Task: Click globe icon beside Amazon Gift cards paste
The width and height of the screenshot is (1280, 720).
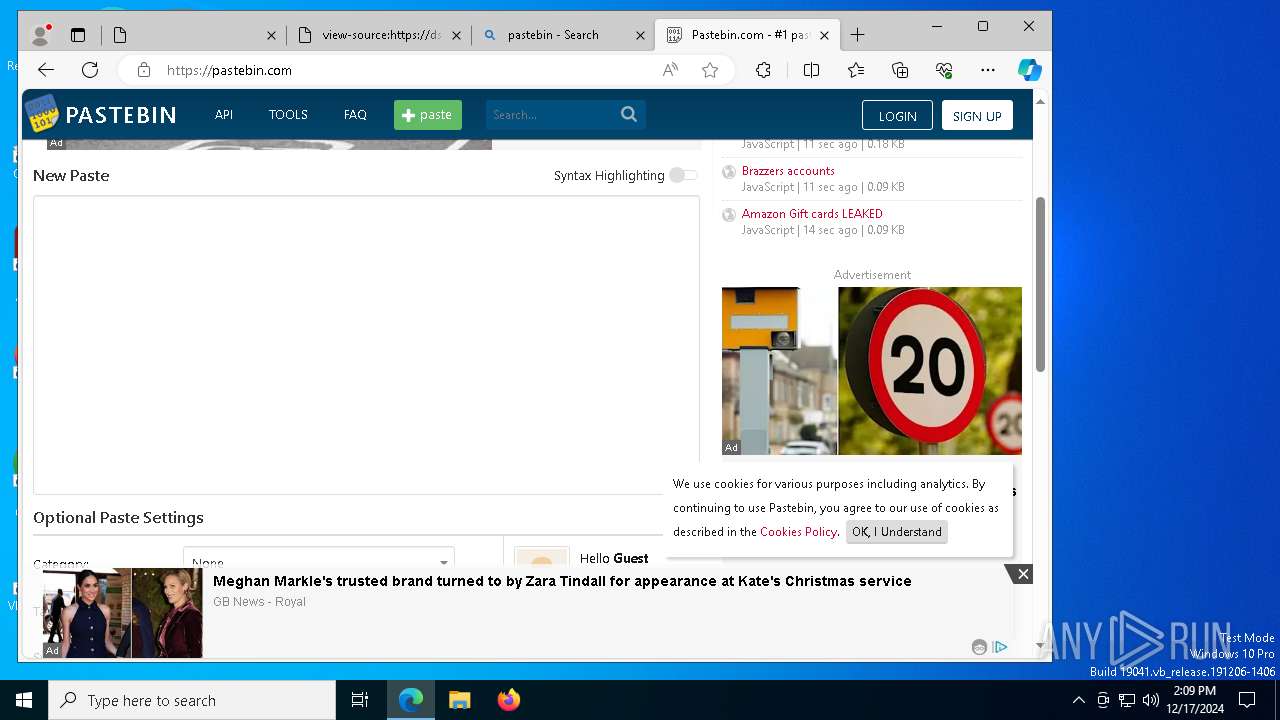Action: point(729,215)
